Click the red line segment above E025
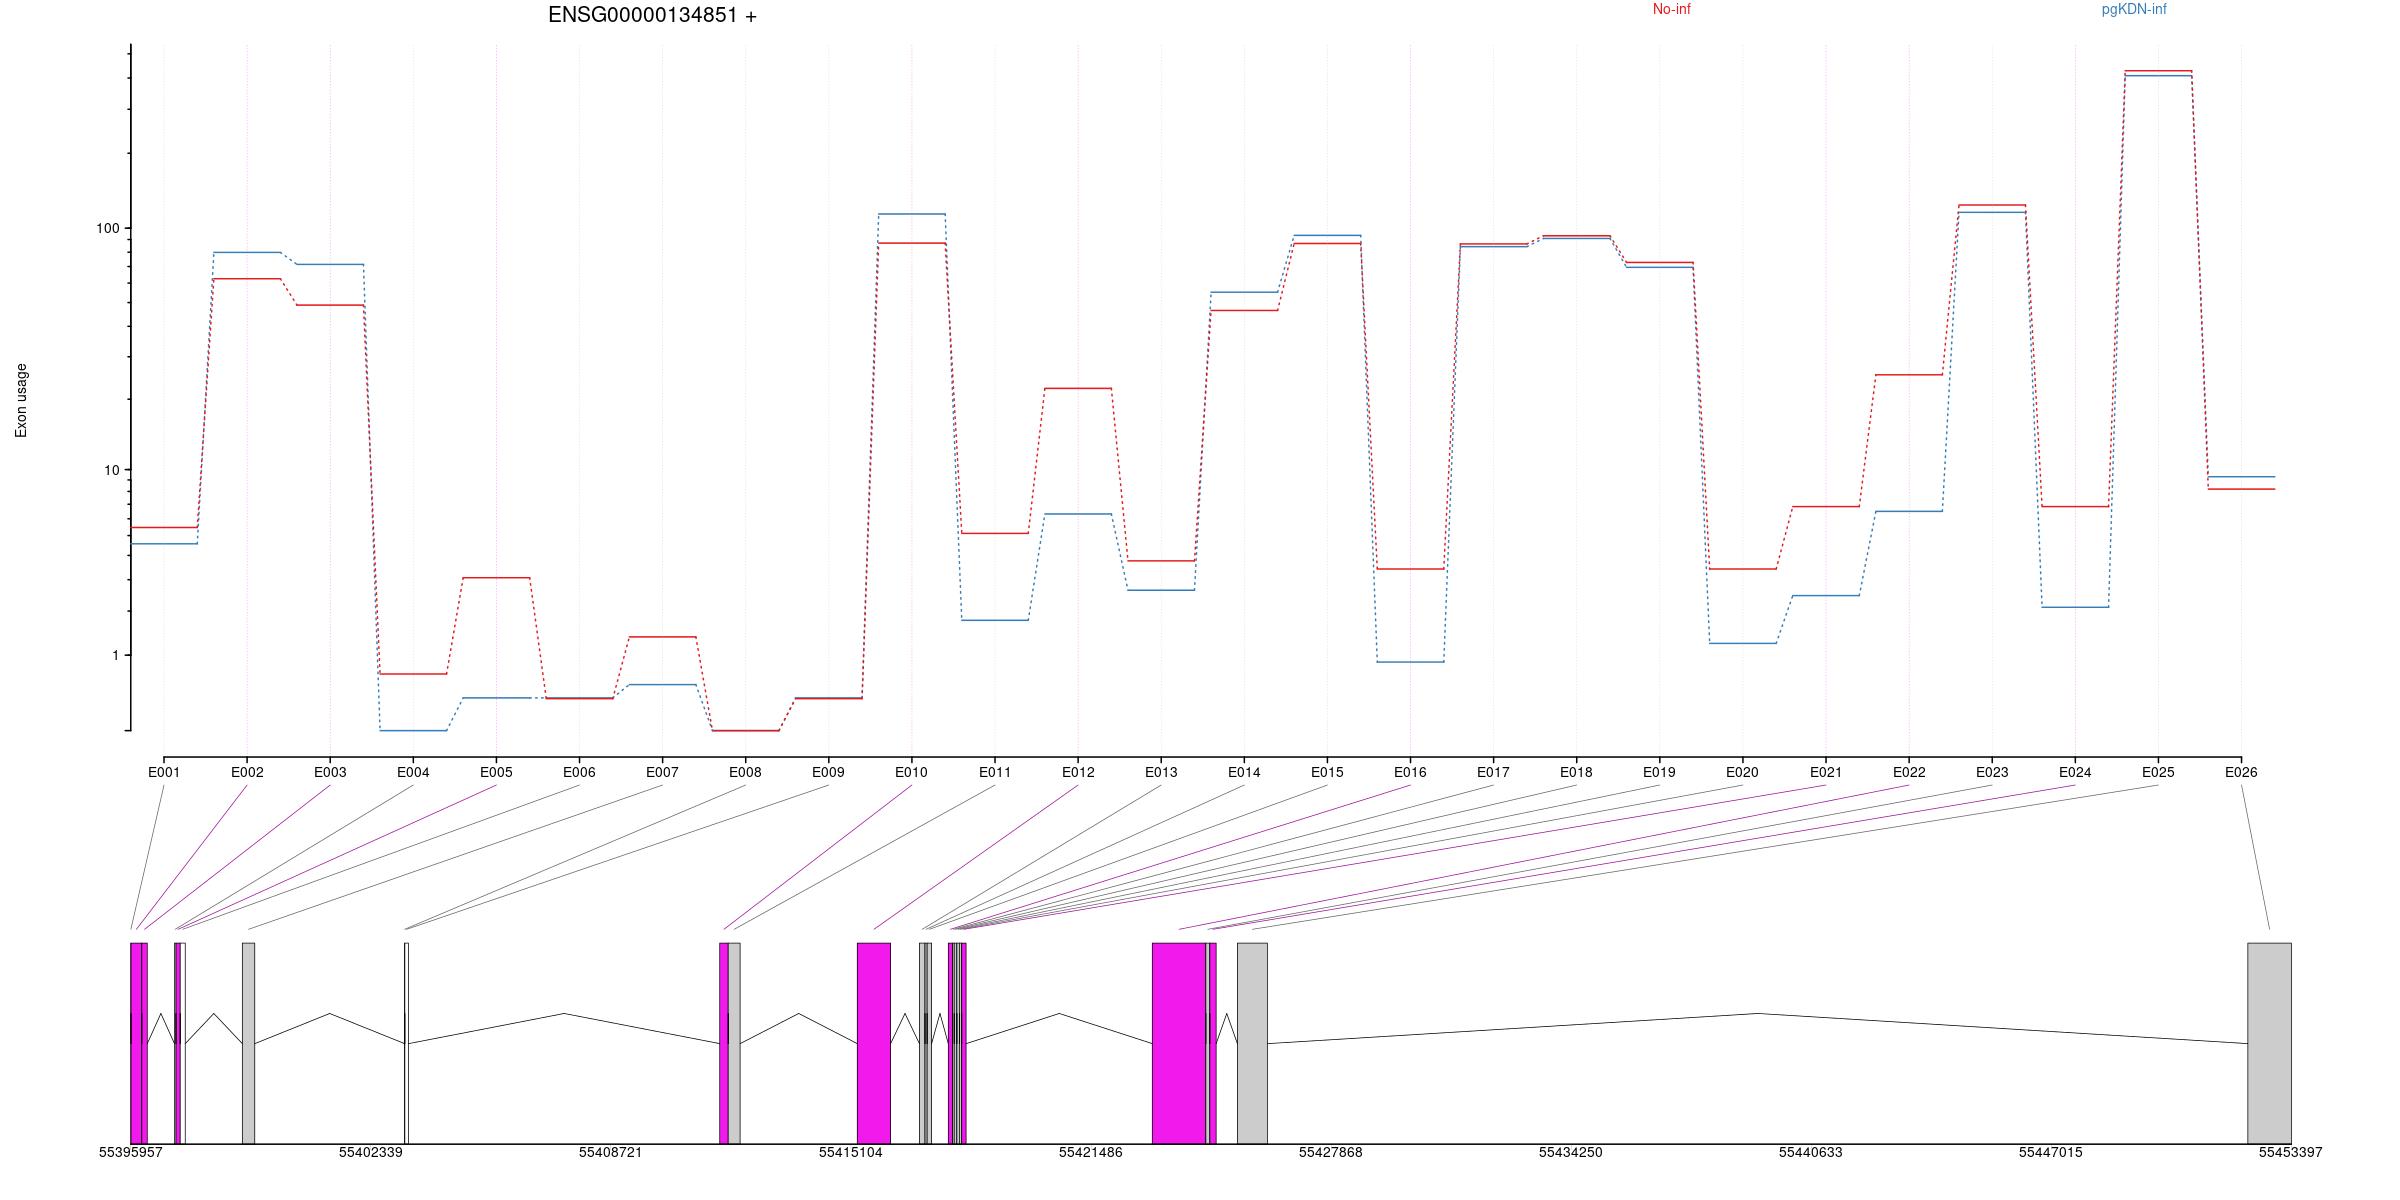This screenshot has width=2400, height=1200. [x=2158, y=71]
